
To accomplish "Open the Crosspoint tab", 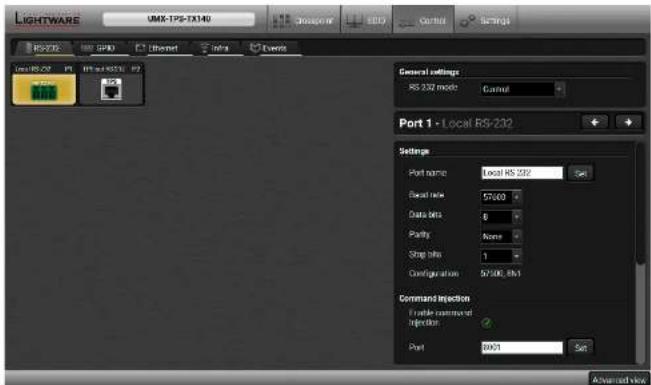I will (x=304, y=20).
